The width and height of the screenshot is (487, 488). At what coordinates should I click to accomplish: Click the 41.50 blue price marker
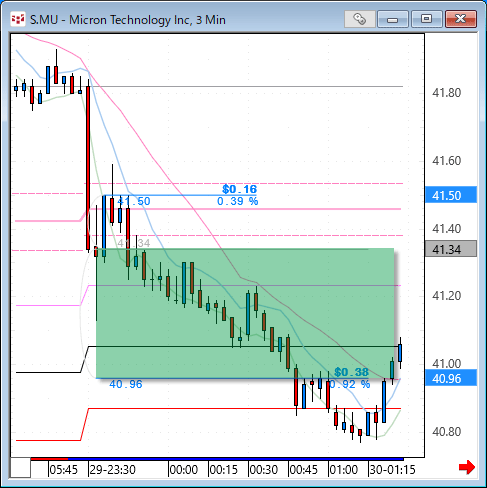(x=451, y=195)
